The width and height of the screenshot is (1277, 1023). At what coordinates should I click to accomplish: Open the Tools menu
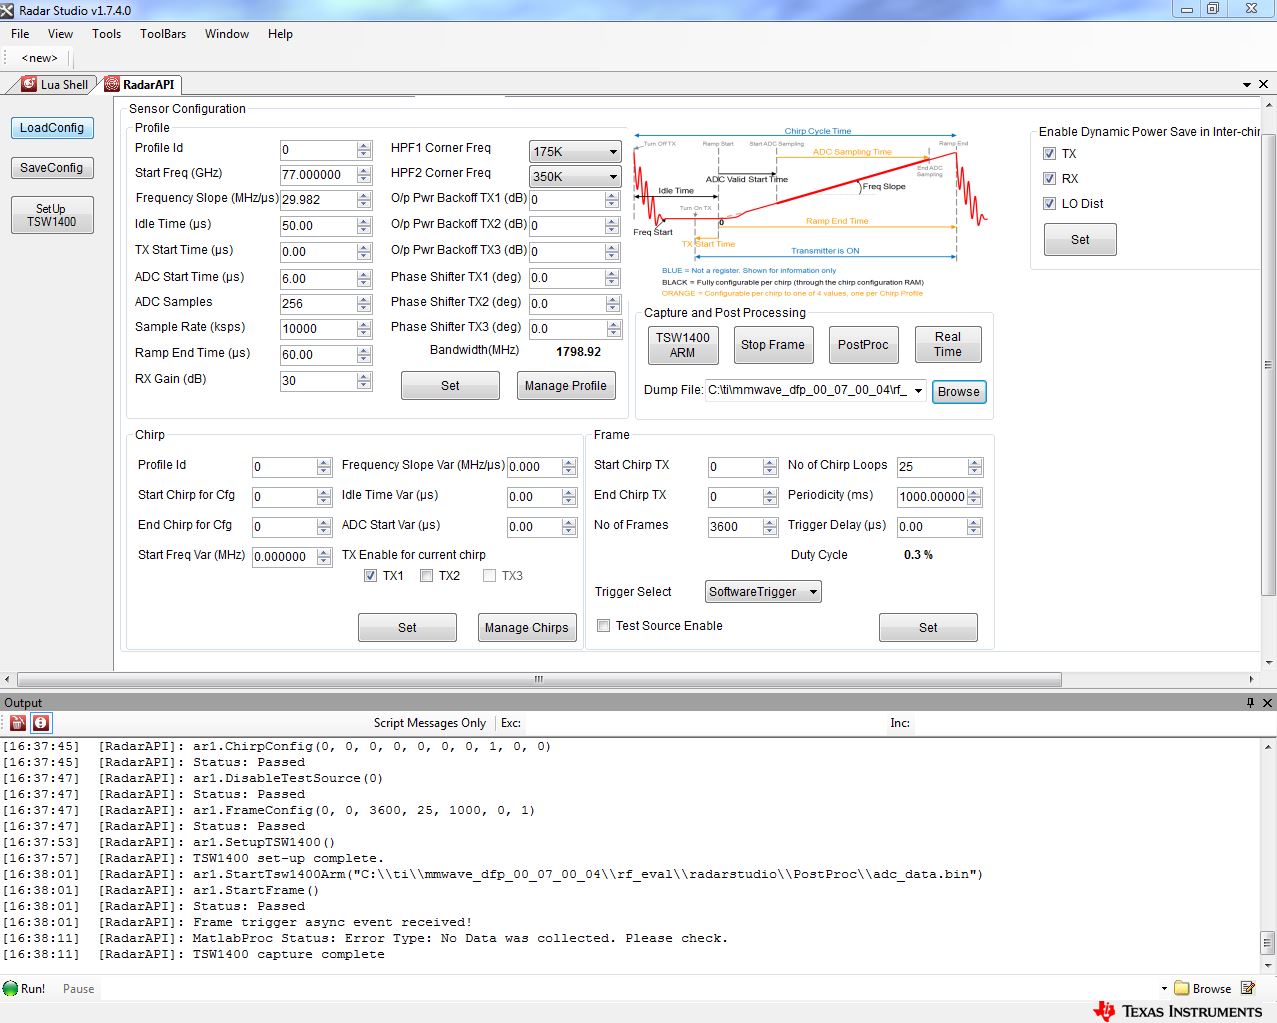click(106, 34)
